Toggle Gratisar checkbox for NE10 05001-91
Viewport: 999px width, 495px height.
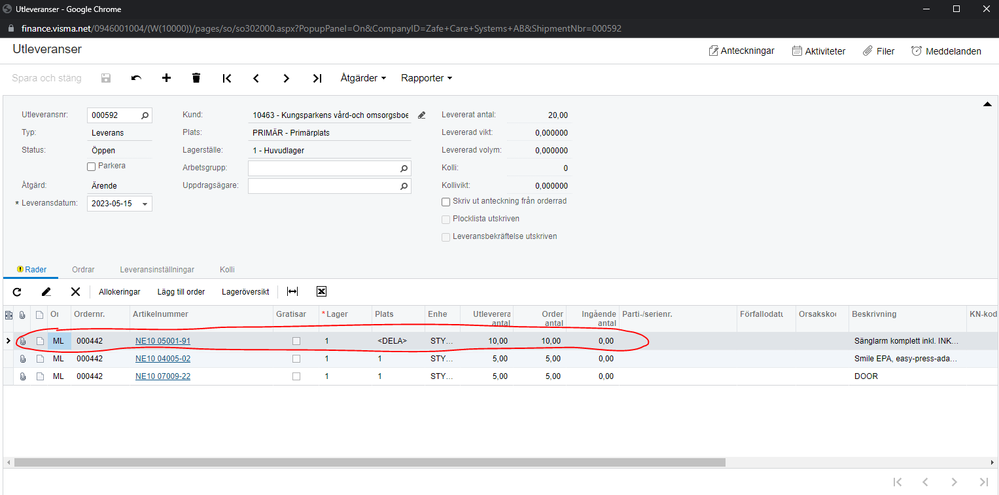point(296,341)
